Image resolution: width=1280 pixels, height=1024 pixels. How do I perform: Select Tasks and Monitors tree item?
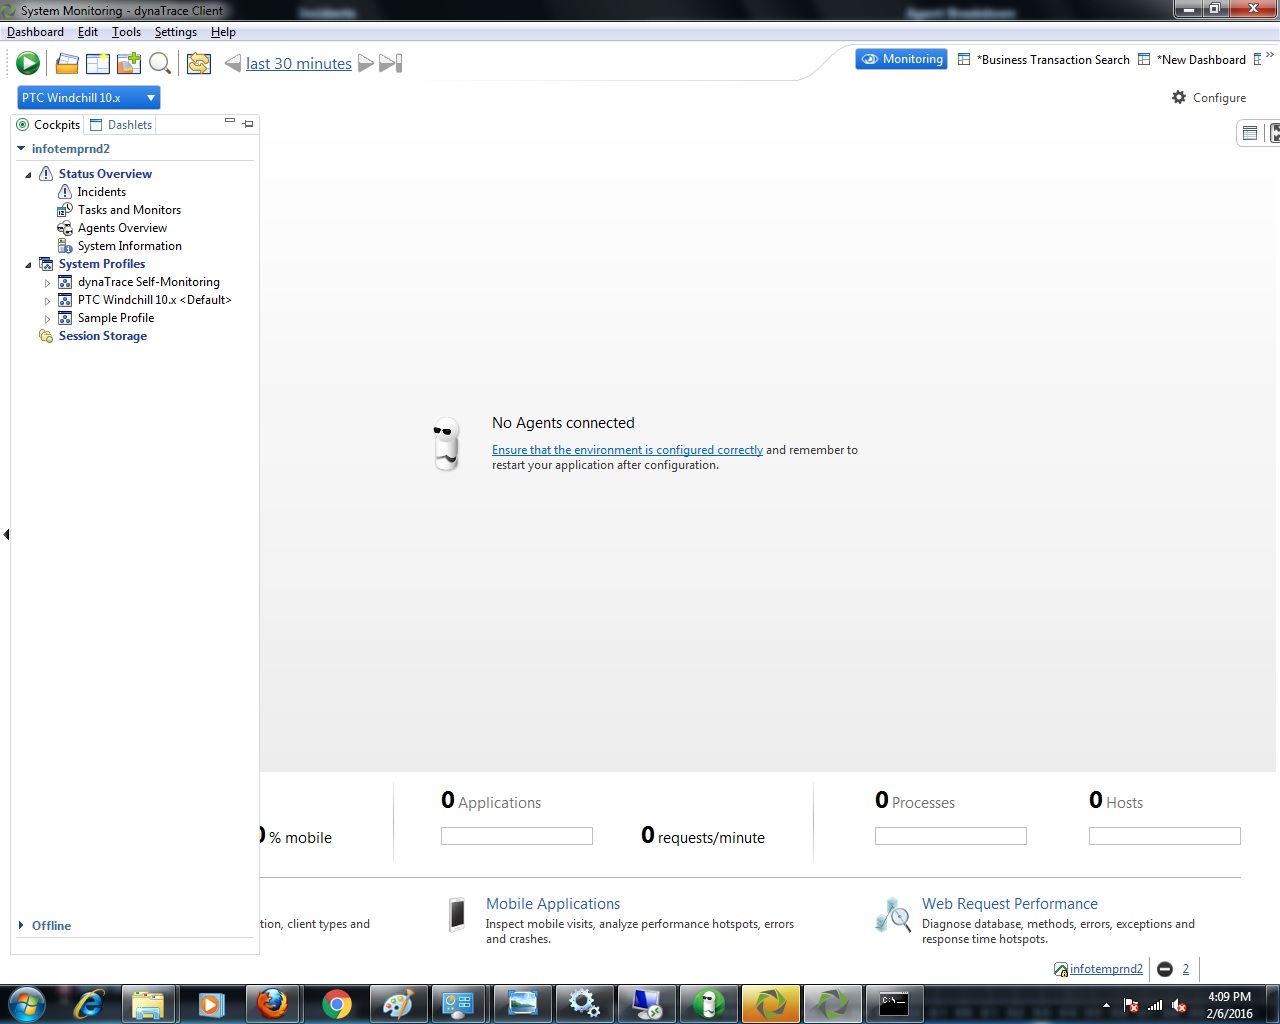pos(130,210)
